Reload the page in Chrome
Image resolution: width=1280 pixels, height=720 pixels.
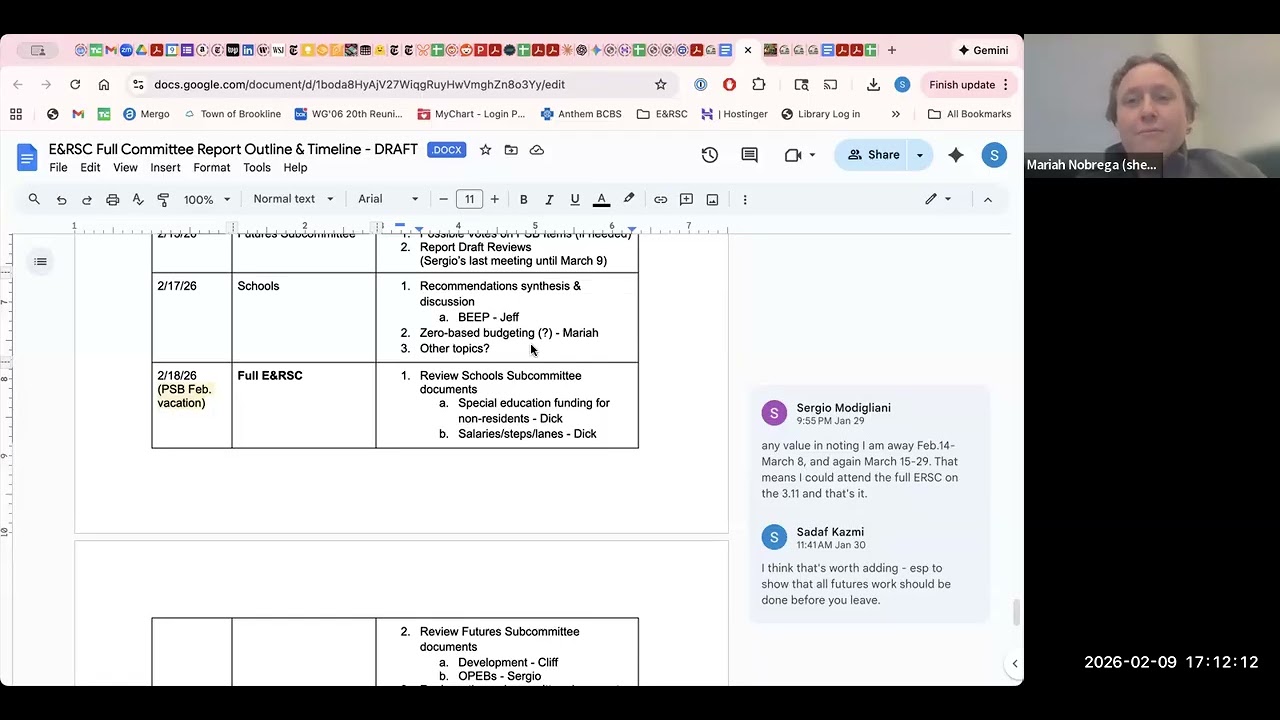(75, 85)
